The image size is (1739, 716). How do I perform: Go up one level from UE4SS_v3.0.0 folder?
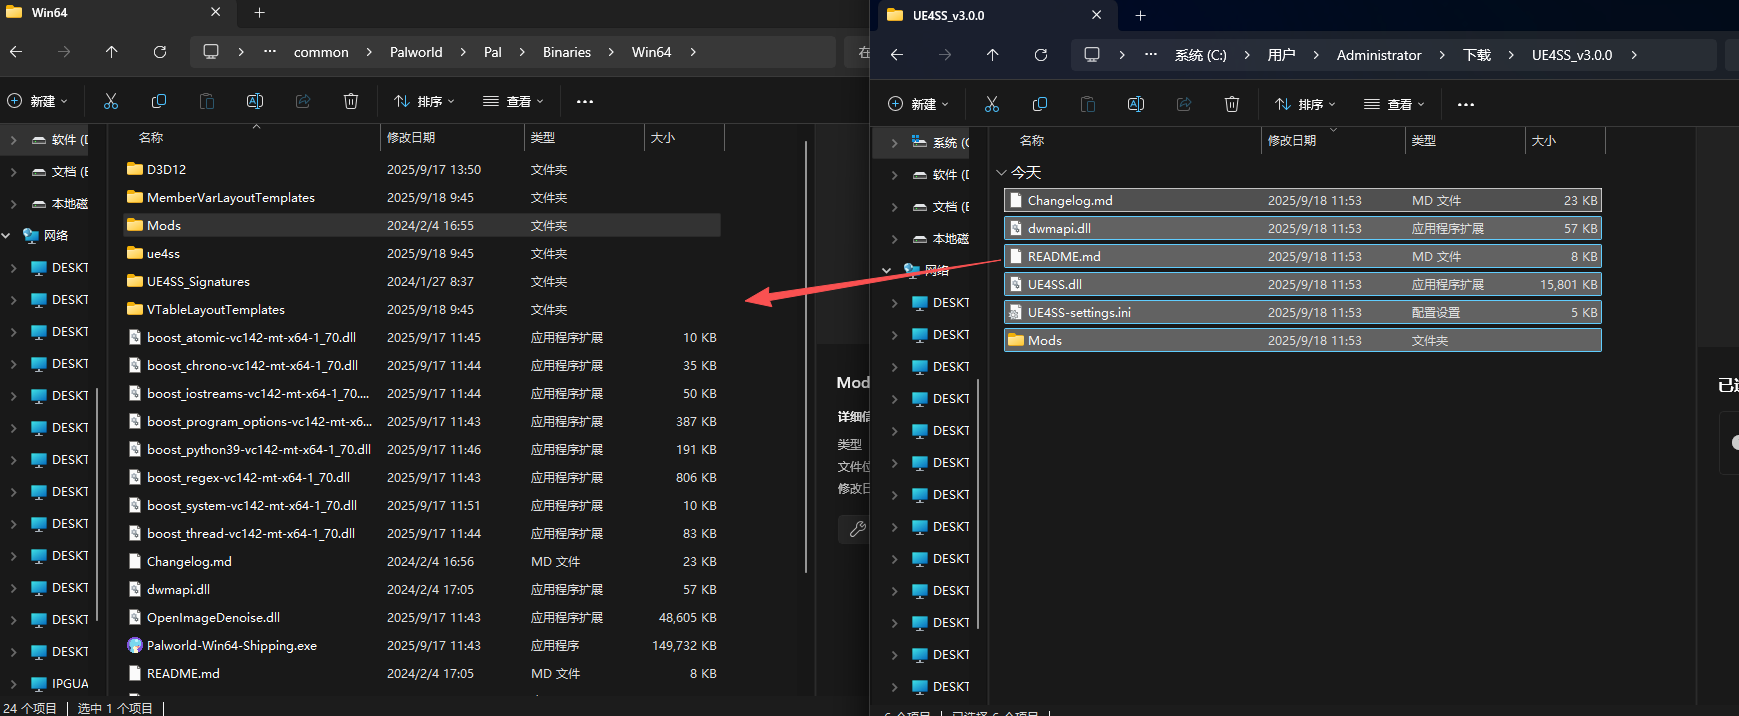click(992, 55)
